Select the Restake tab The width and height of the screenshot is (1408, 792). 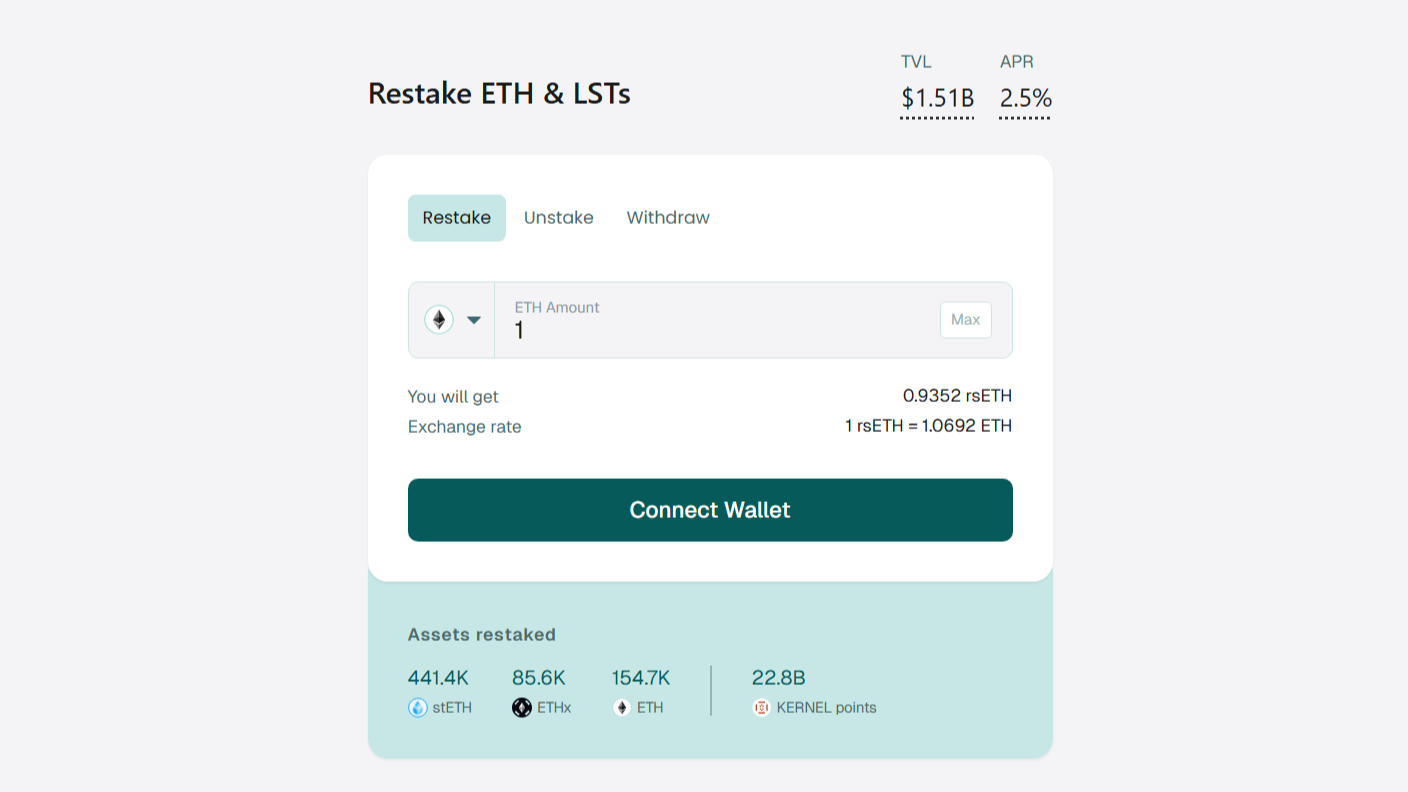456,217
